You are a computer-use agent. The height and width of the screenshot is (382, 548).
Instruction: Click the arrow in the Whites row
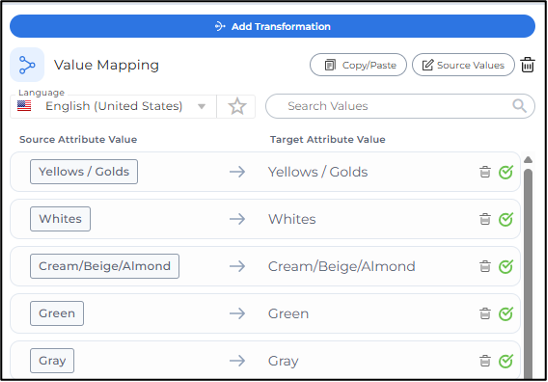coord(237,219)
